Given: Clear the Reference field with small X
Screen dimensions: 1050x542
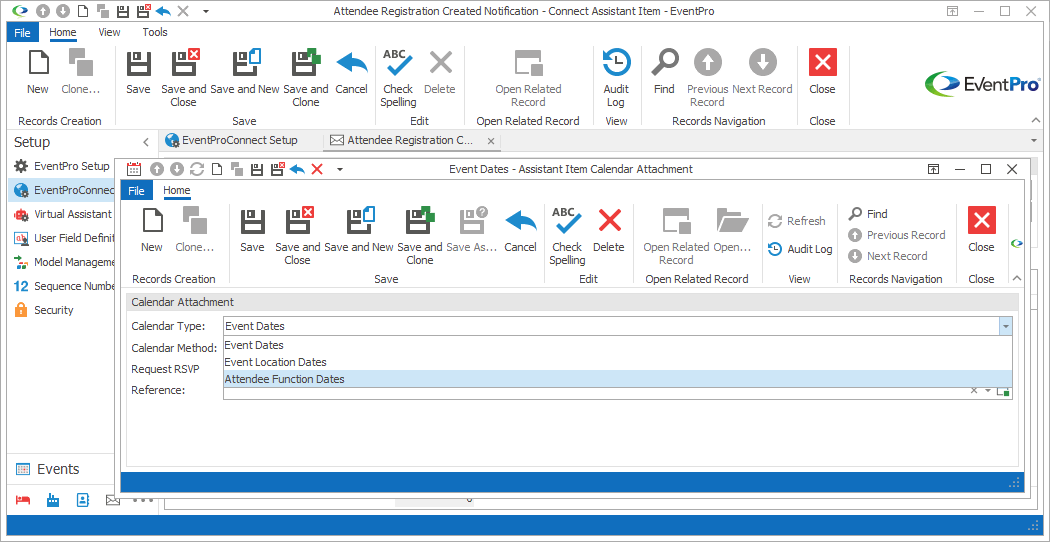Looking at the screenshot, I should 974,391.
